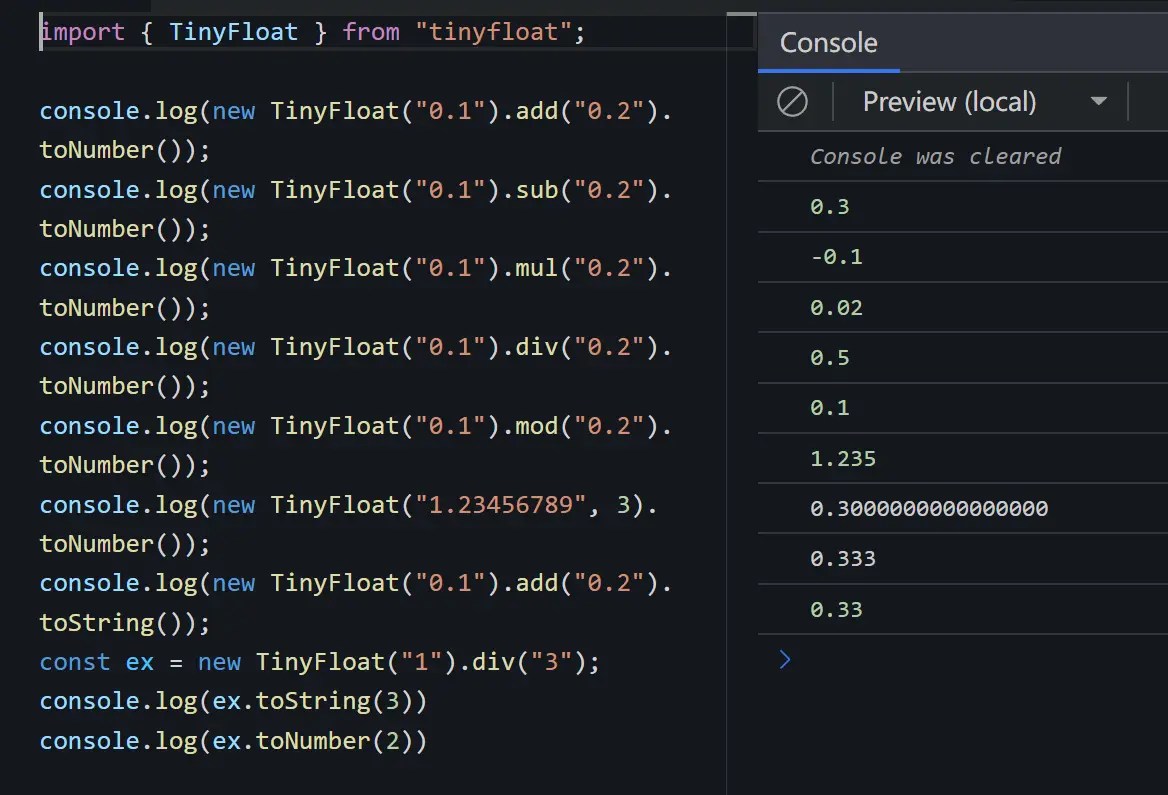Viewport: 1168px width, 795px height.
Task: Select the "0.3" console log entry
Action: (828, 206)
